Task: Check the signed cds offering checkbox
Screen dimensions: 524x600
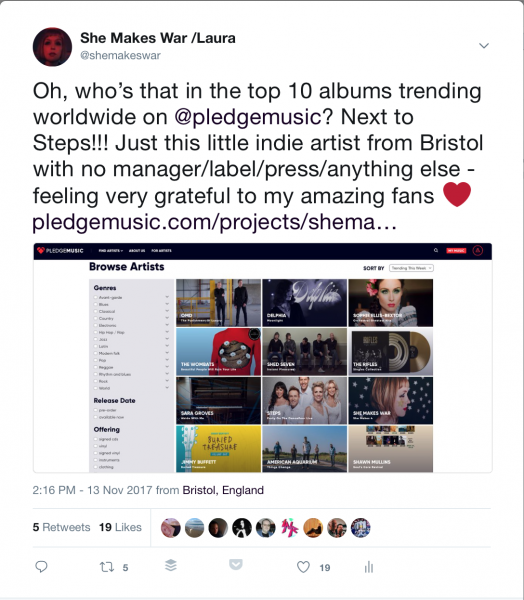Action: [96, 439]
